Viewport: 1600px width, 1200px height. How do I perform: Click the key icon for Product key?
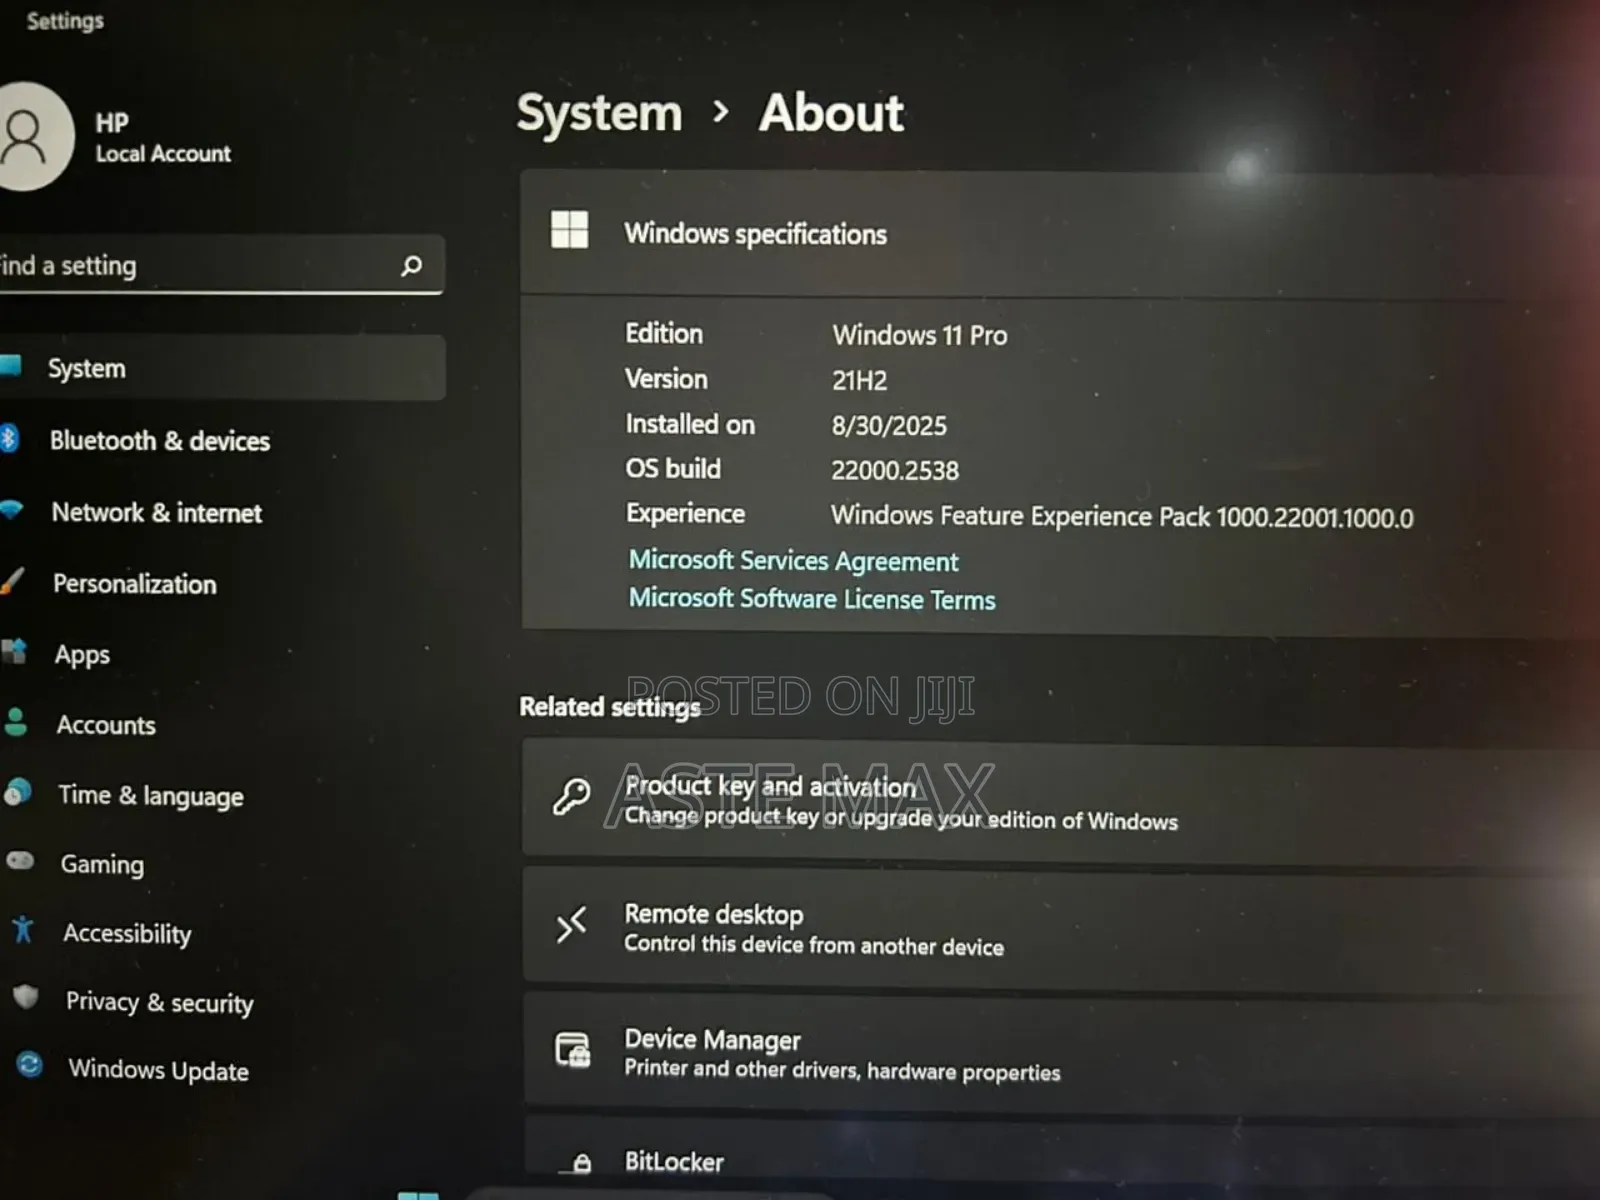(x=572, y=798)
